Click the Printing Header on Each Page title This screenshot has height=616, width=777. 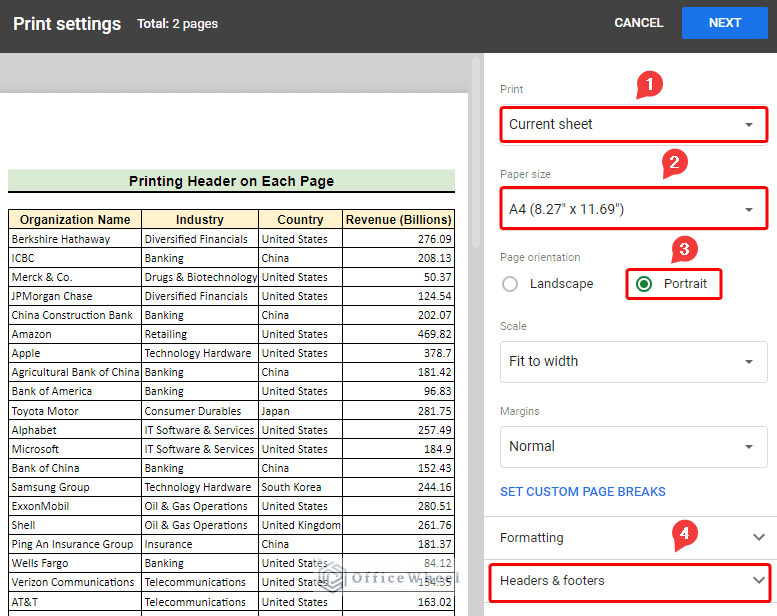tap(231, 181)
